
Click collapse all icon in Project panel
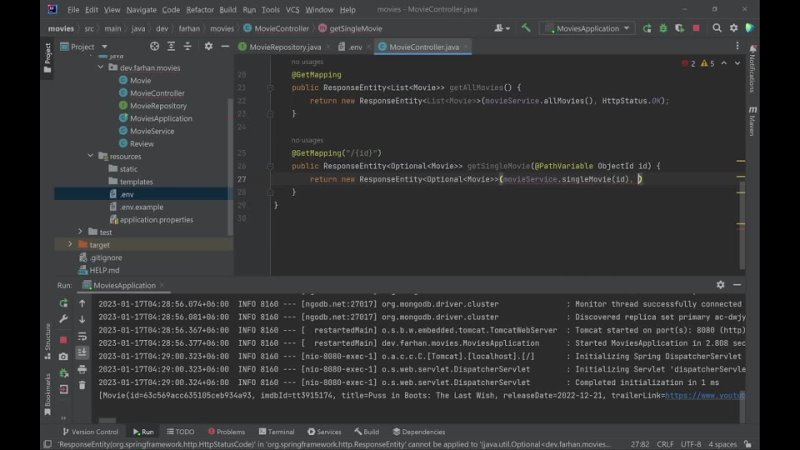pos(187,46)
